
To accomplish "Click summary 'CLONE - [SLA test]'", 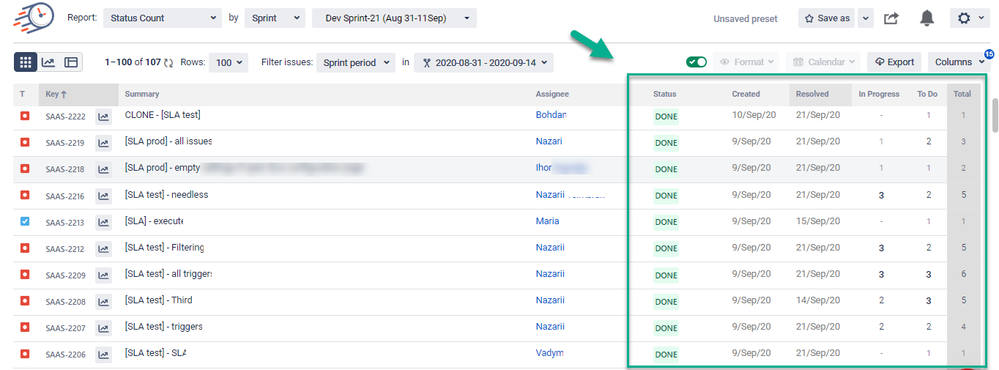I will [x=163, y=115].
